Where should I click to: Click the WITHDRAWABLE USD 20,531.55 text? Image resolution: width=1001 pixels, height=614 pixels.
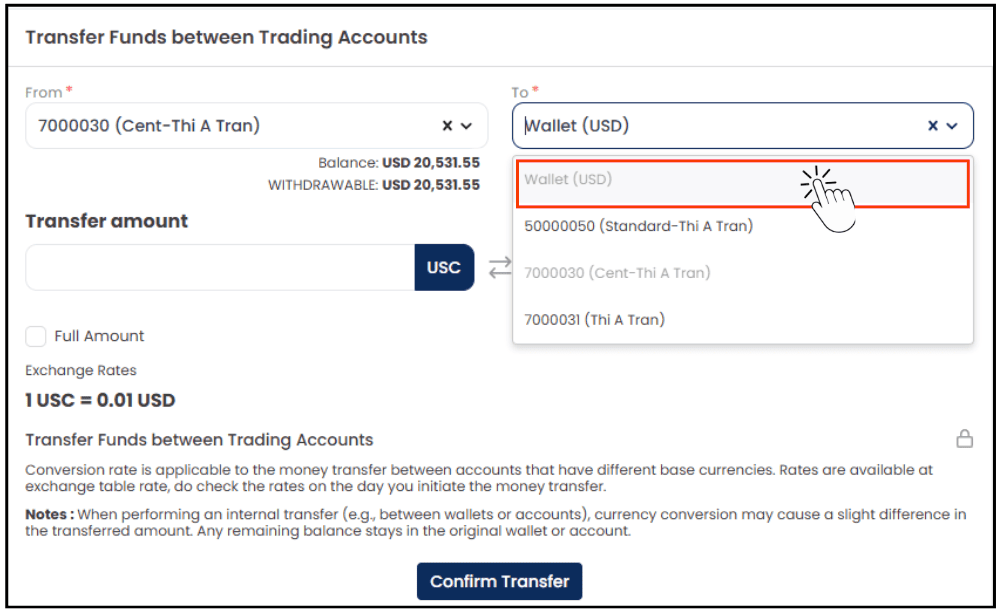[x=373, y=185]
